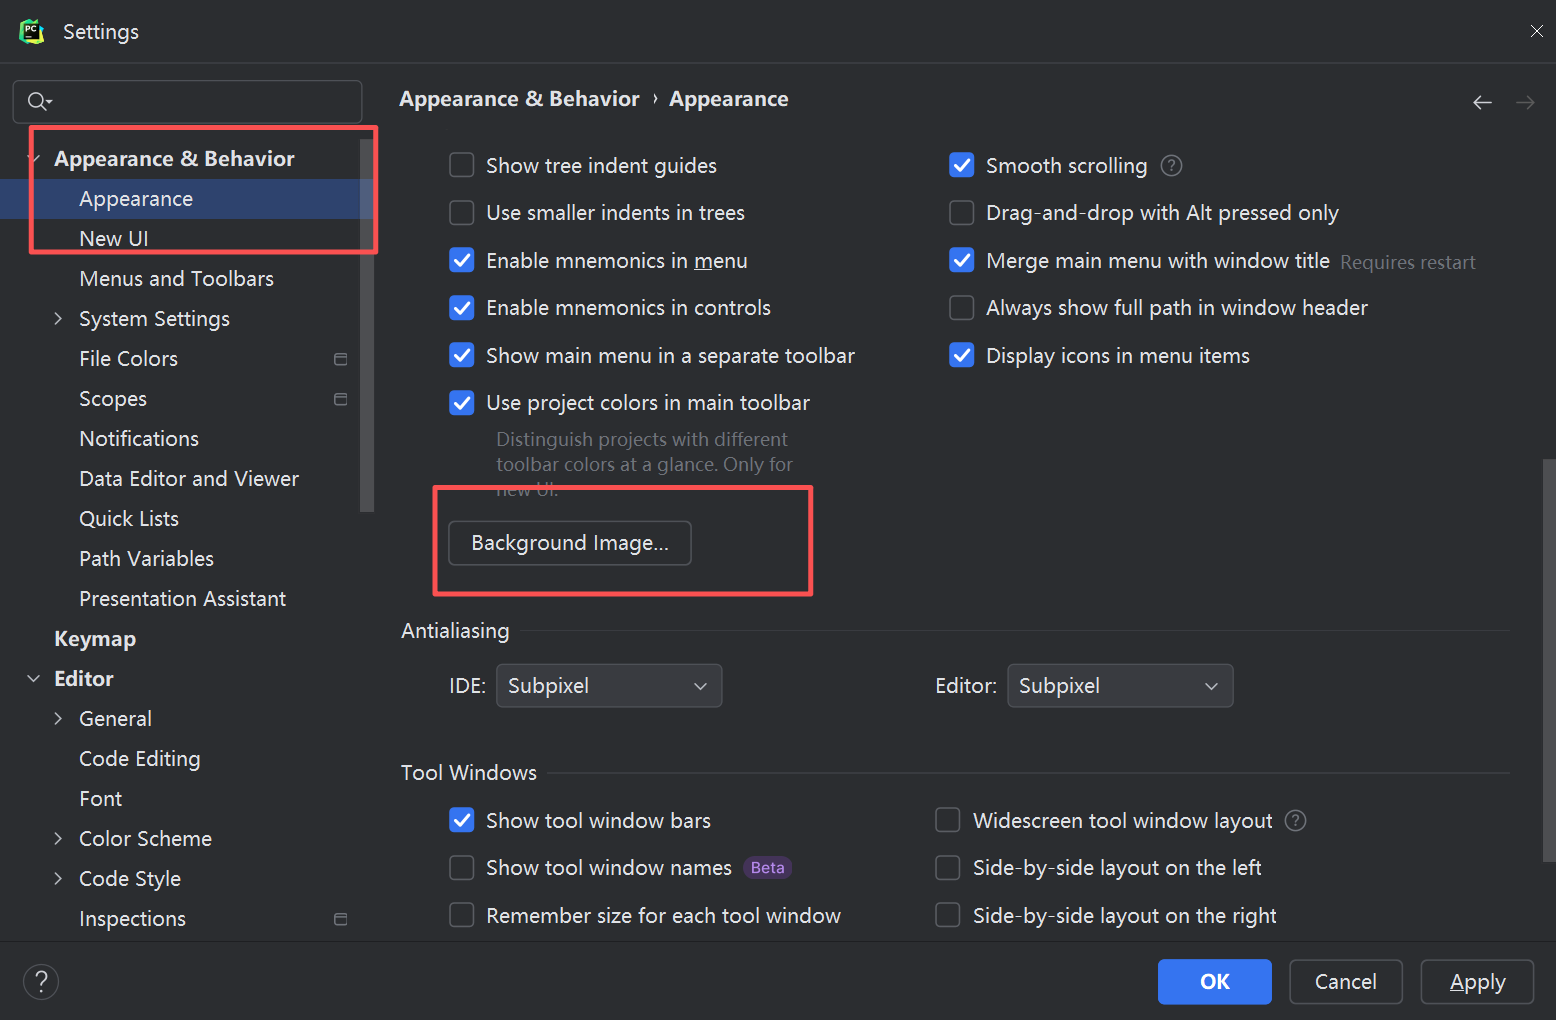Go back using the left arrow icon
The height and width of the screenshot is (1020, 1556).
click(1482, 102)
